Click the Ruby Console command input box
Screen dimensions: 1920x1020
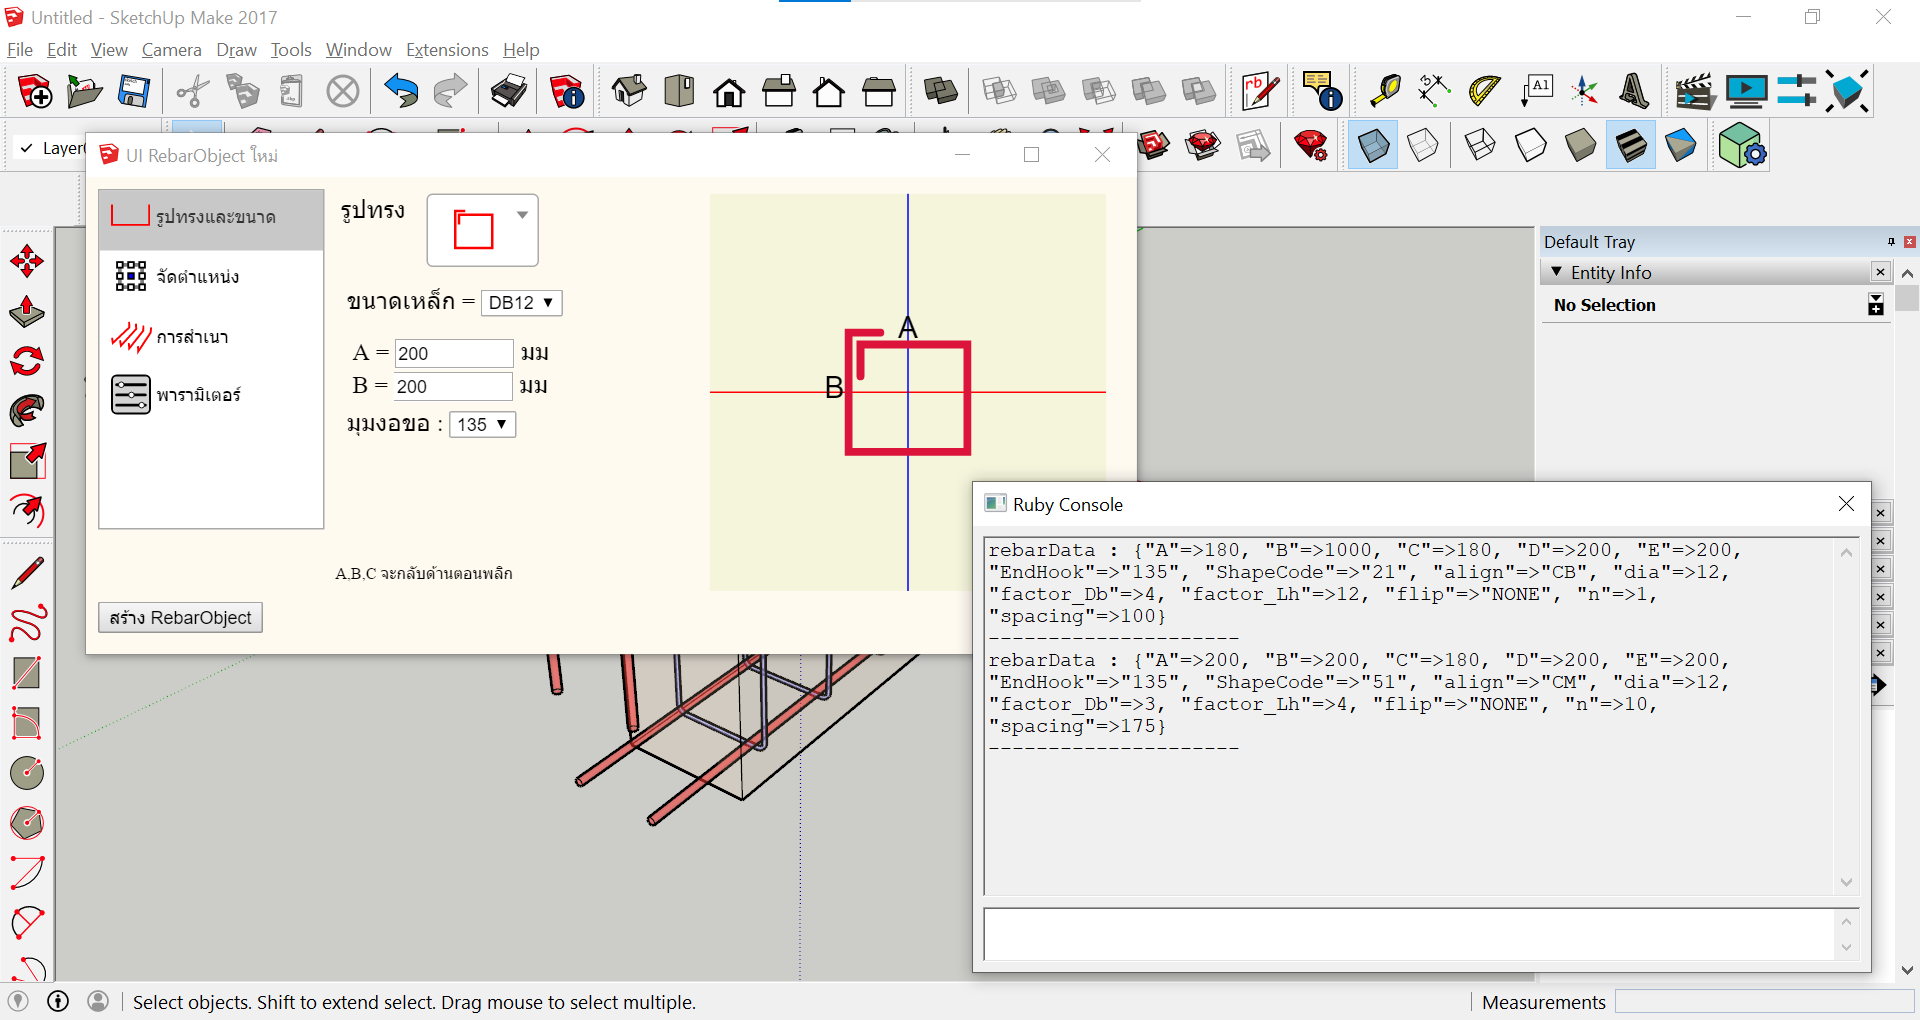point(1410,935)
